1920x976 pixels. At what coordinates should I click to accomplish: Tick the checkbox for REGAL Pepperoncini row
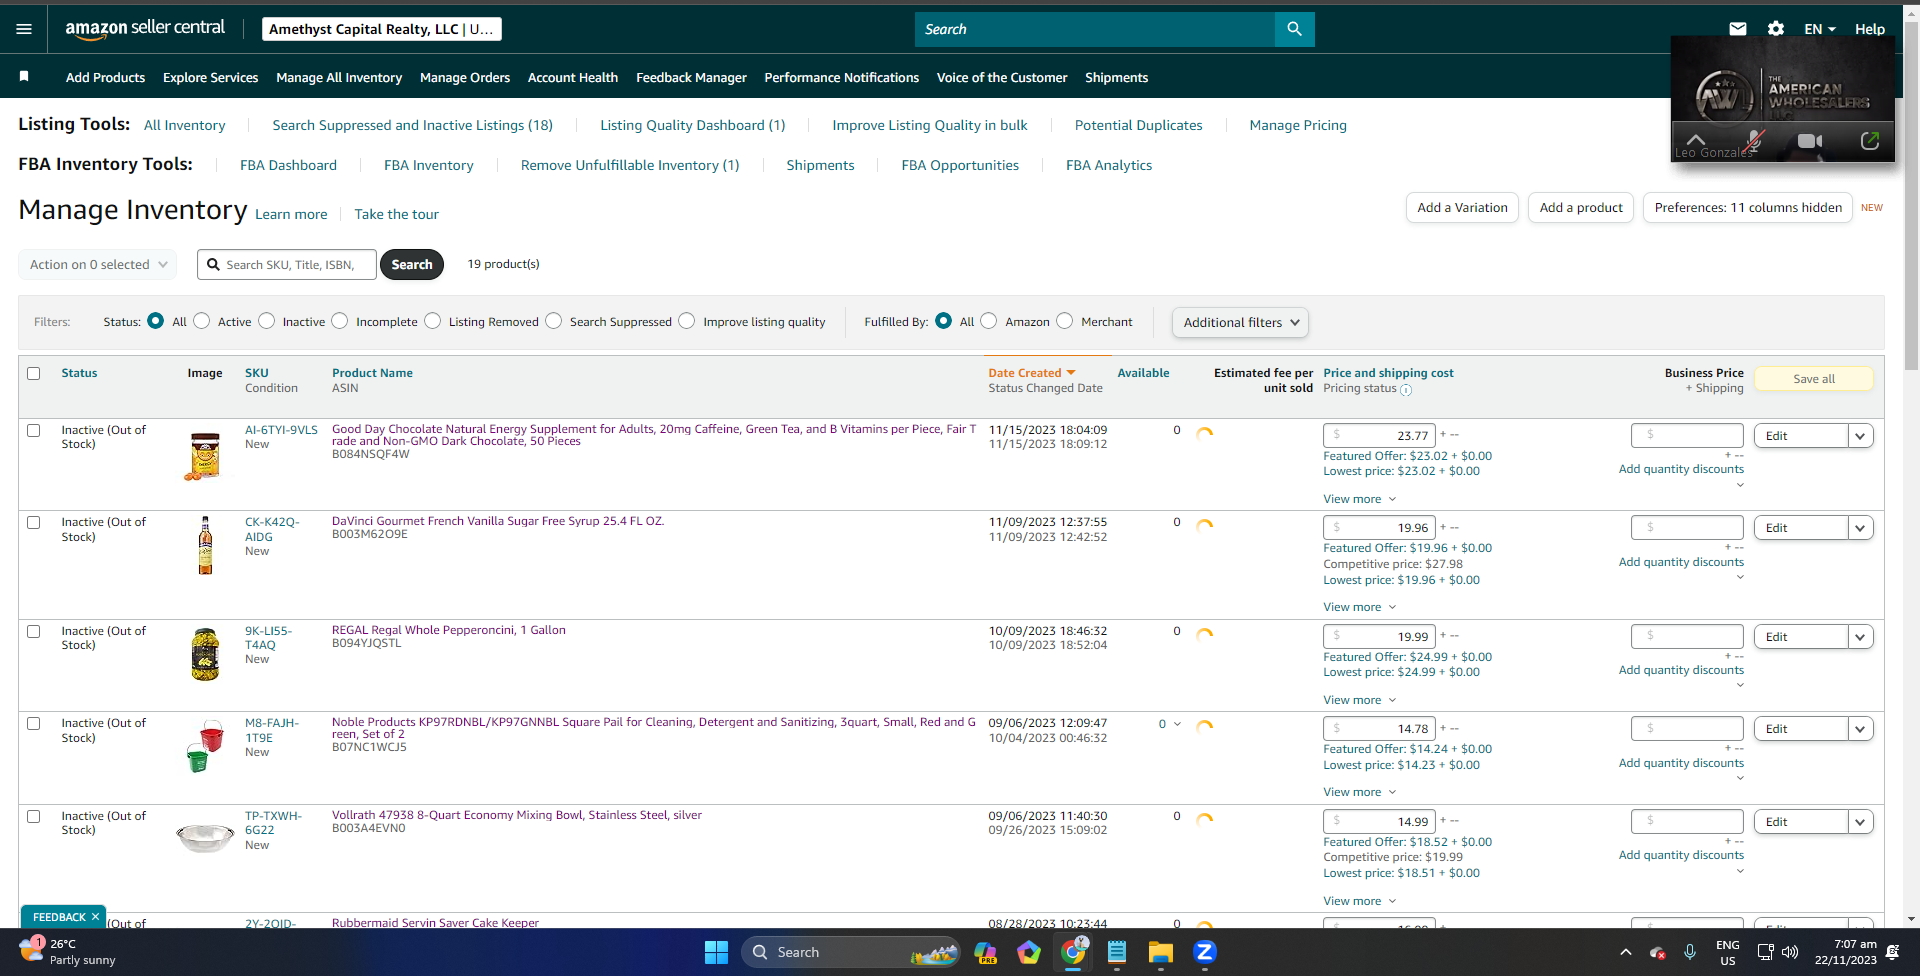pos(34,631)
